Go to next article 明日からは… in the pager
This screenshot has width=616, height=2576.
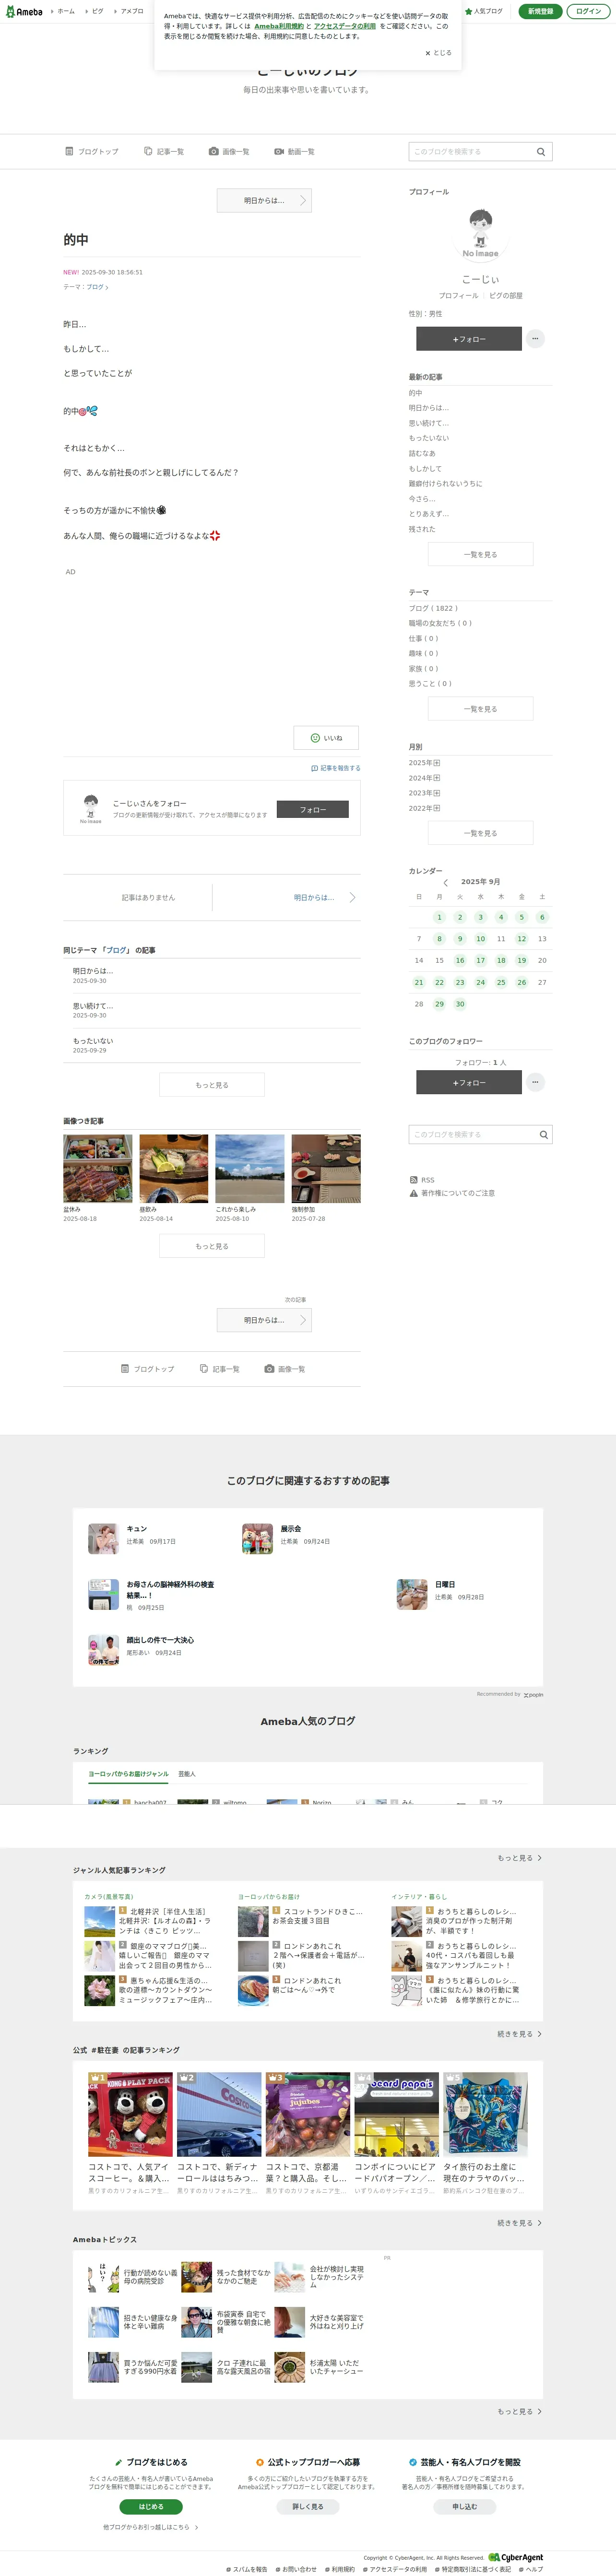[x=324, y=897]
